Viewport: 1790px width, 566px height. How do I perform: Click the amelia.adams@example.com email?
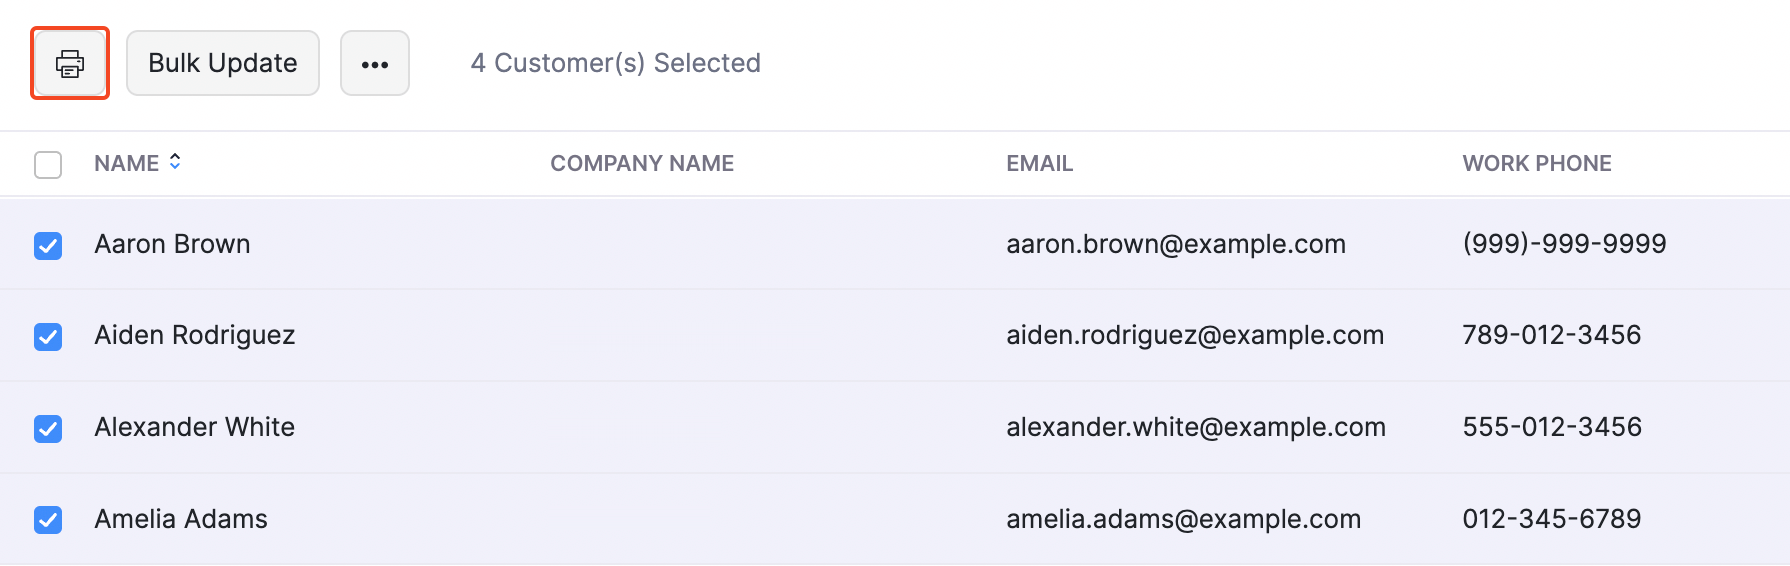[1183, 519]
